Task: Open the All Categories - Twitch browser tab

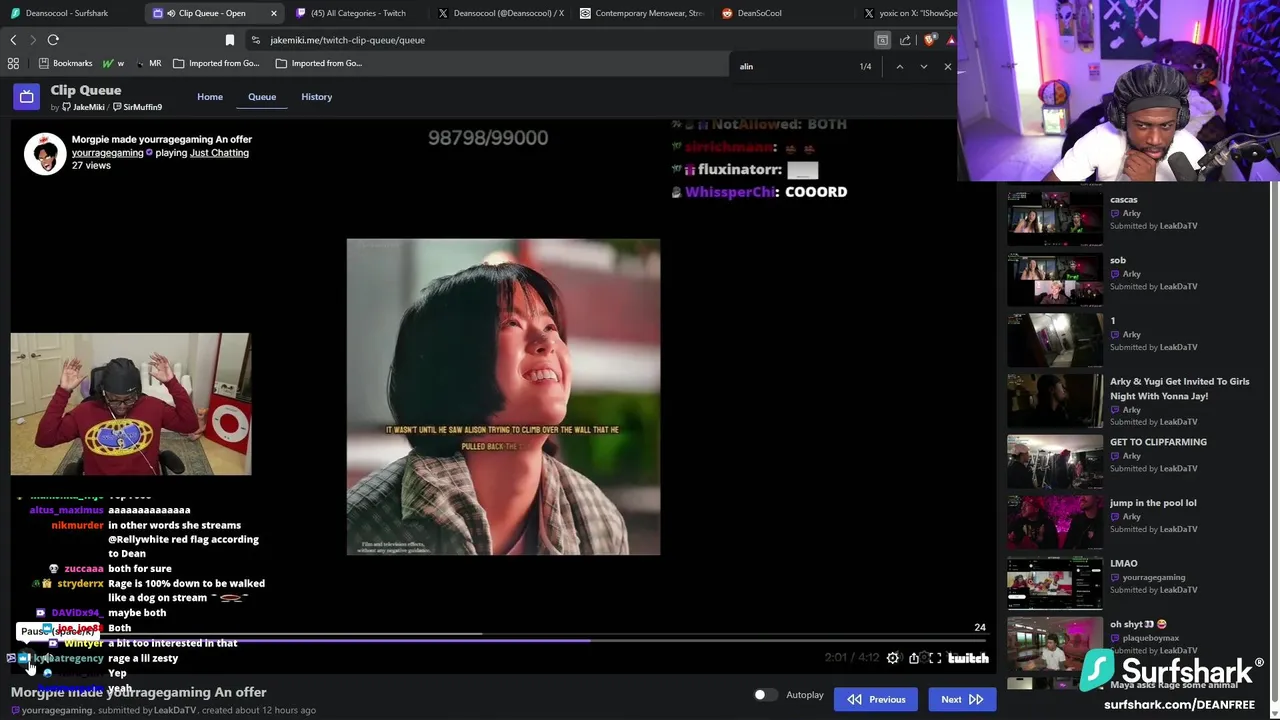Action: tap(357, 13)
